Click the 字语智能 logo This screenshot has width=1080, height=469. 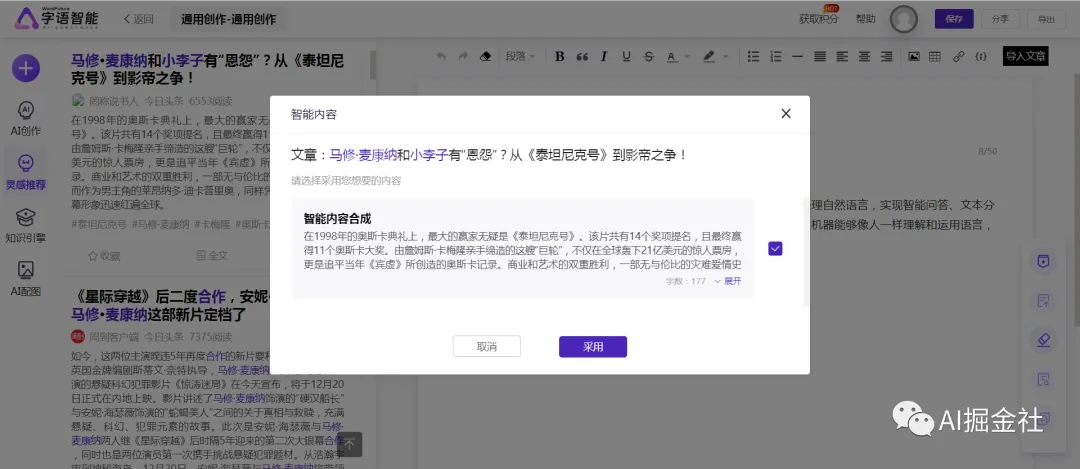[57, 19]
